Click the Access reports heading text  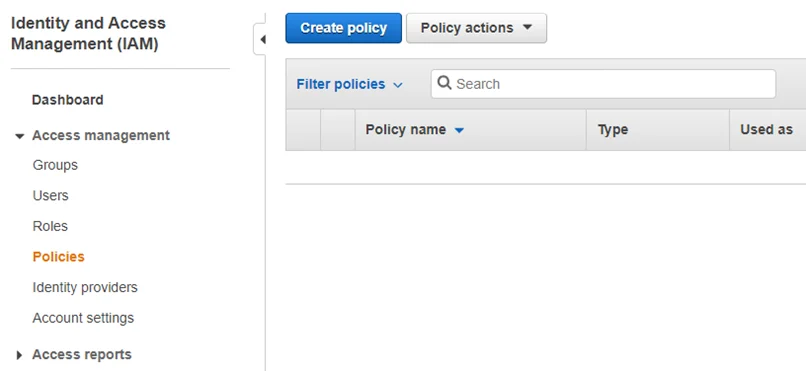click(82, 355)
